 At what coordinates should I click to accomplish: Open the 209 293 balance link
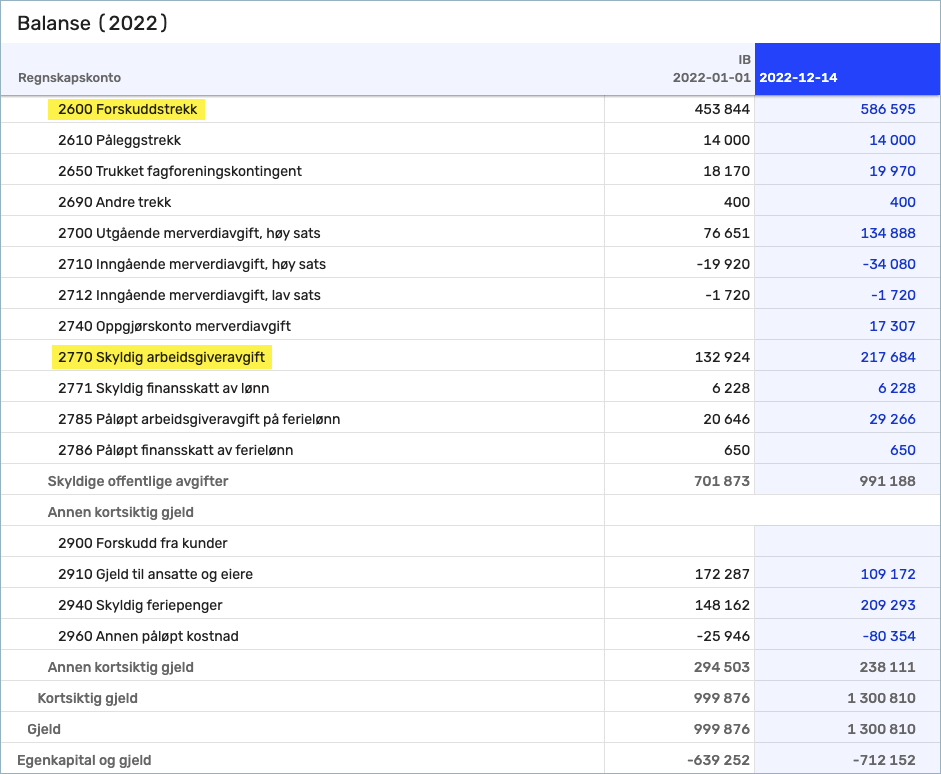(x=888, y=605)
